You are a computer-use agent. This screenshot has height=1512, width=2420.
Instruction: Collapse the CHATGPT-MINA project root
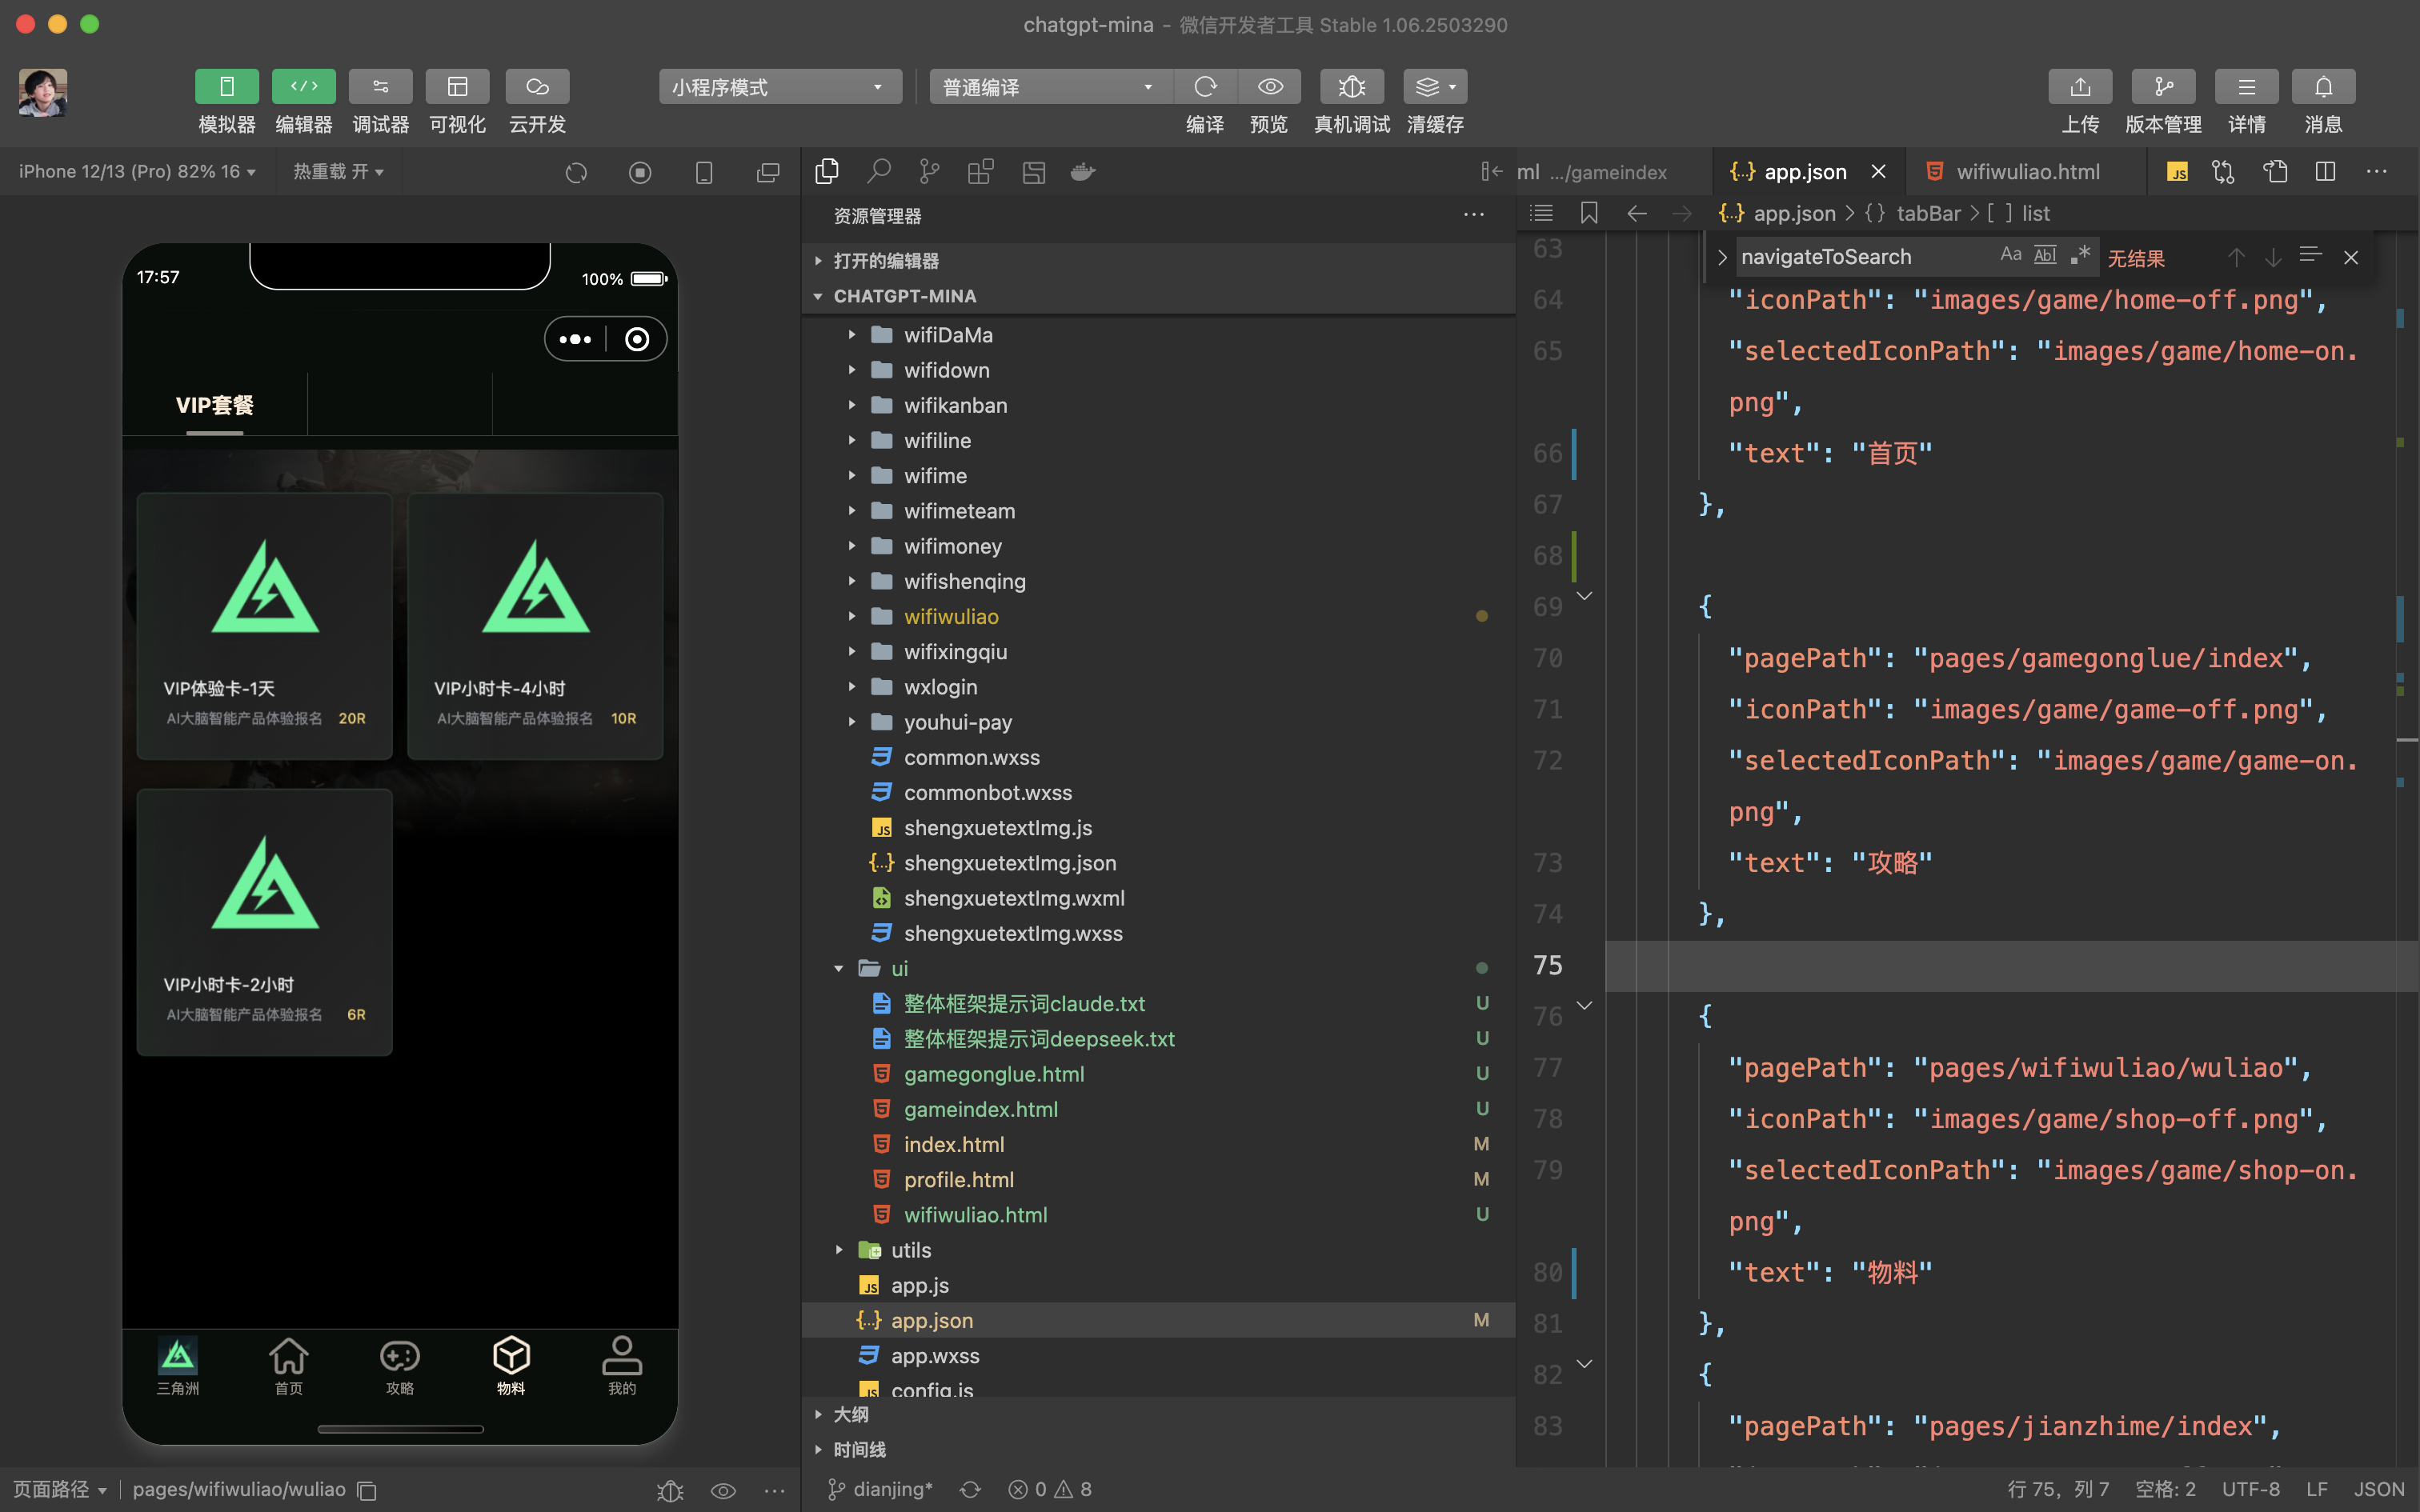(1159, 296)
